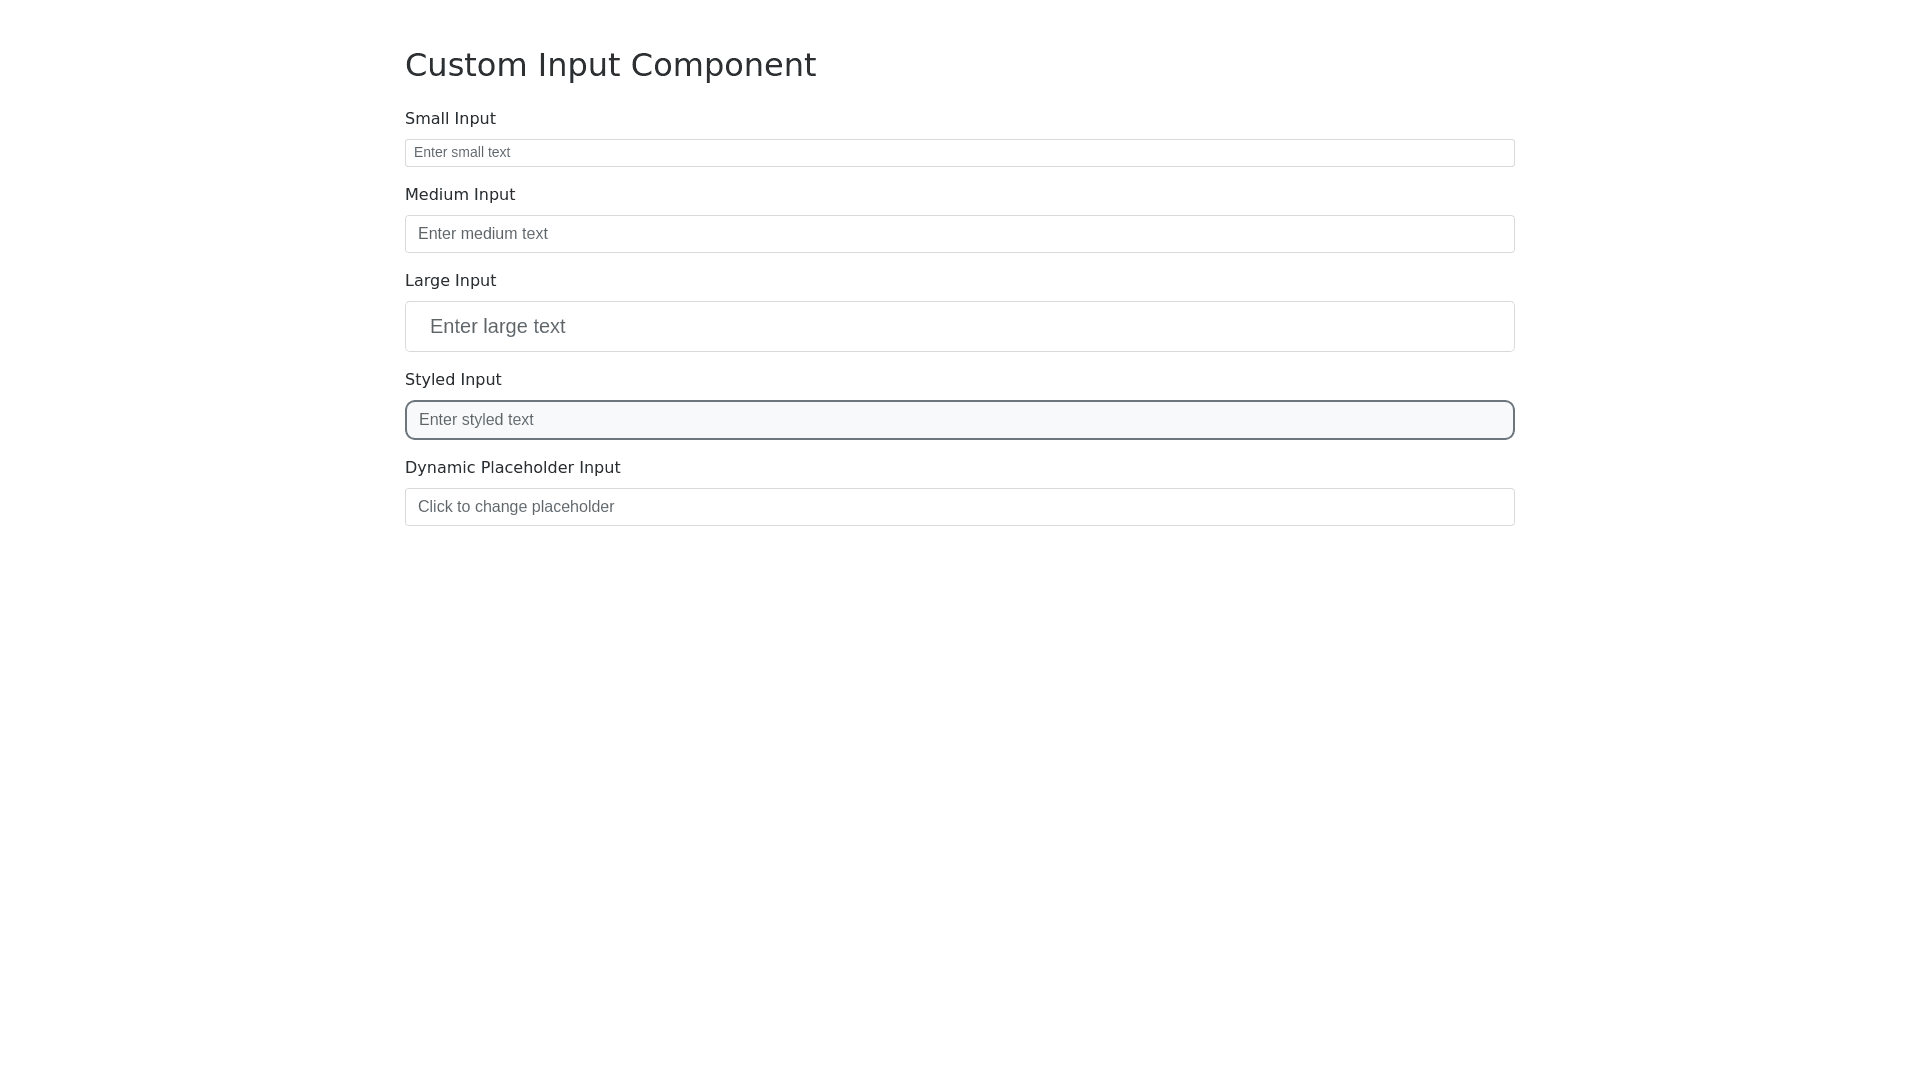
Task: Click the "Large Input" label
Action: click(450, 281)
